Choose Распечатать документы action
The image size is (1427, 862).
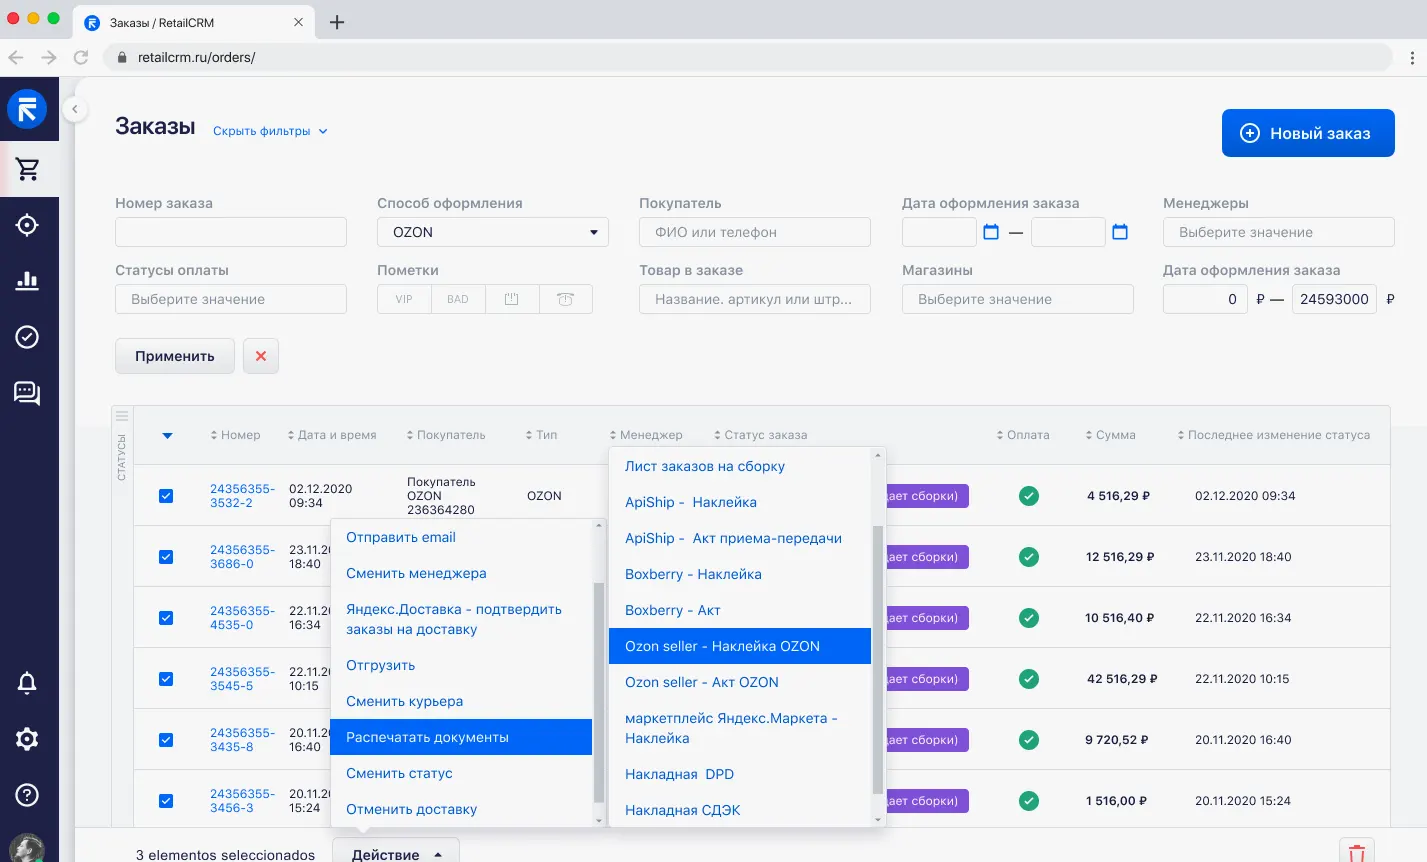click(x=461, y=737)
